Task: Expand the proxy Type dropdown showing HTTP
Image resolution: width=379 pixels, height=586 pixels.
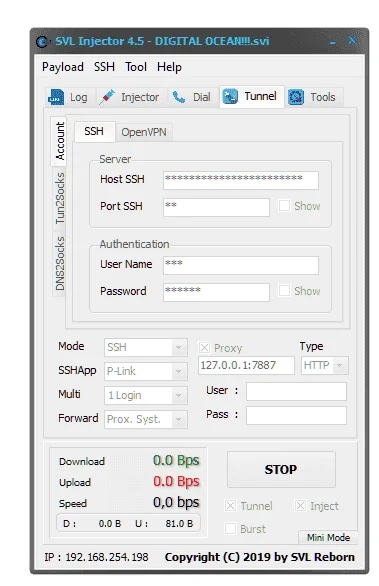Action: pos(324,365)
